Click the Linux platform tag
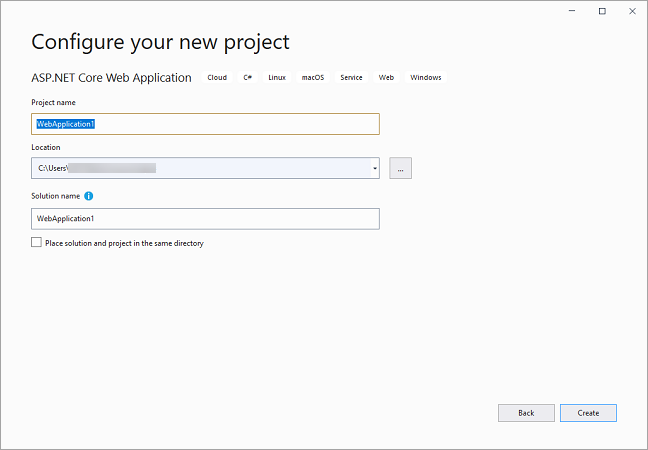Viewport: 648px width, 450px height. coord(277,78)
